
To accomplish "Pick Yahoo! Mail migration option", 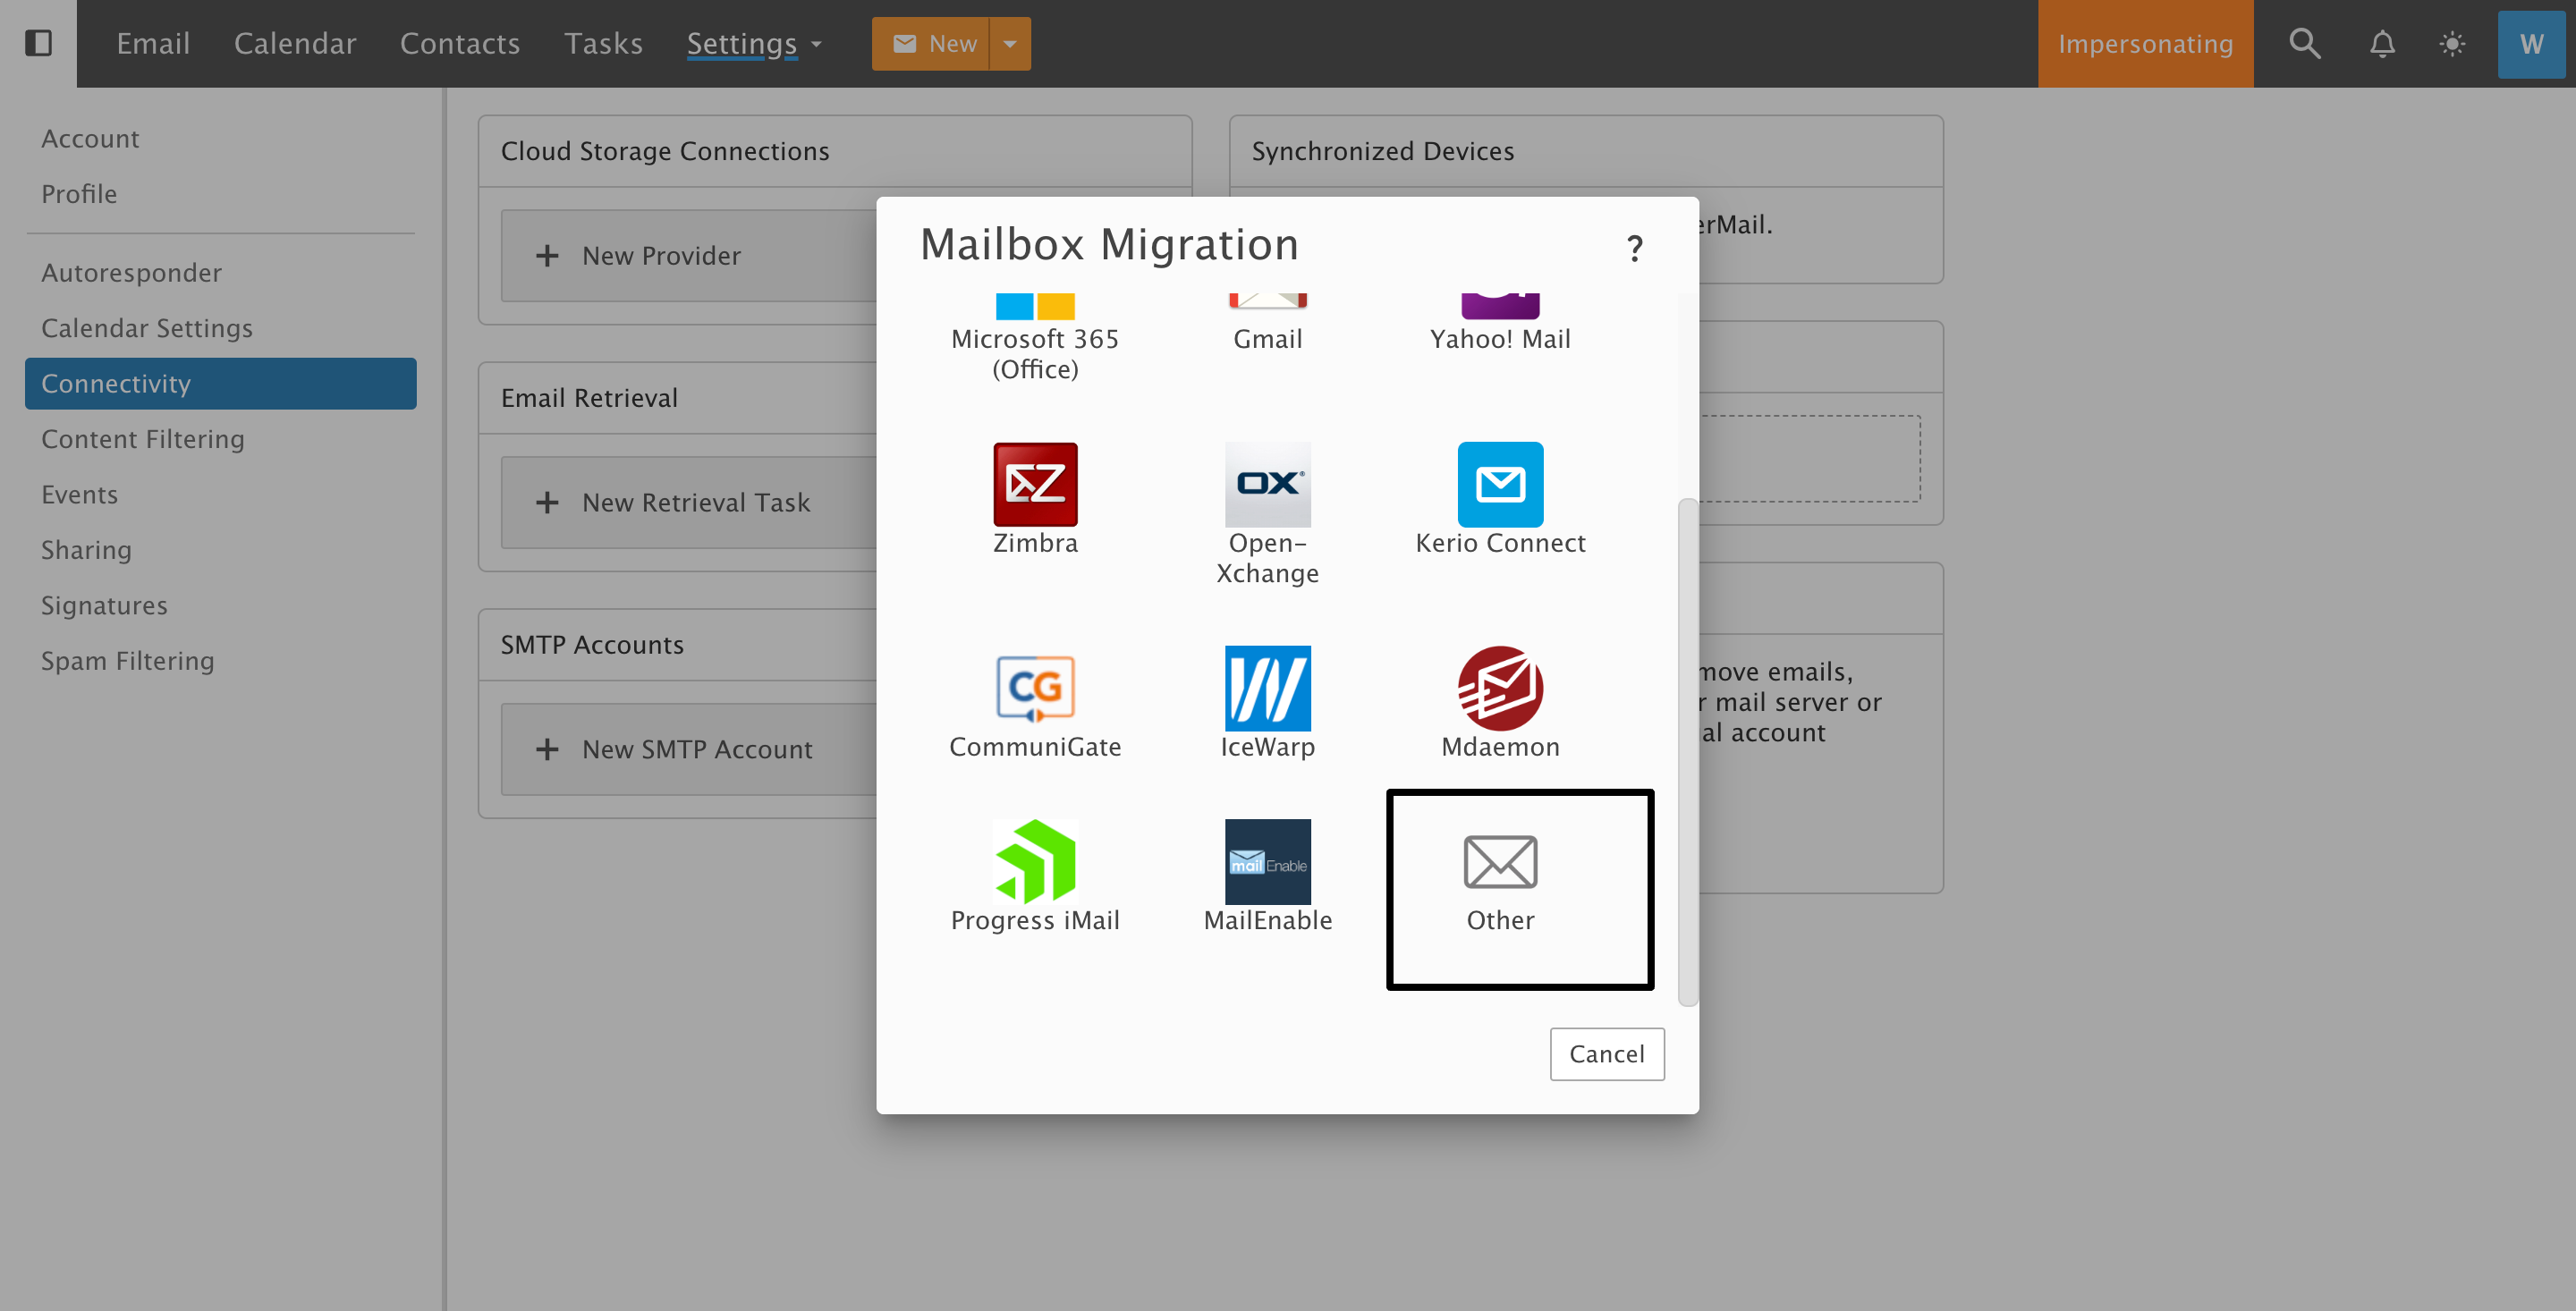I will click(1500, 324).
